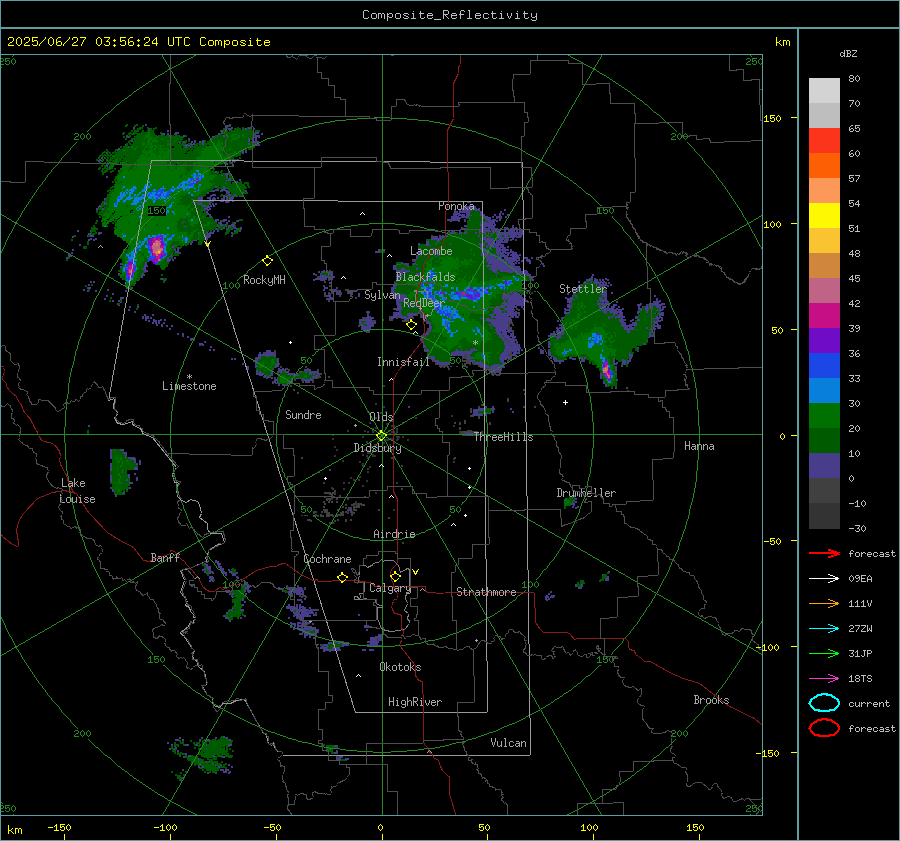Click the Sundre label

[x=303, y=414]
